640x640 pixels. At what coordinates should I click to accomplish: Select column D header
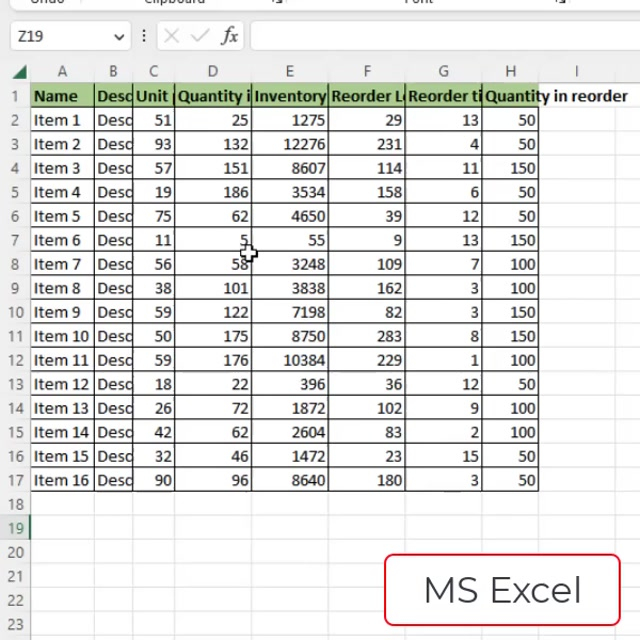(212, 72)
